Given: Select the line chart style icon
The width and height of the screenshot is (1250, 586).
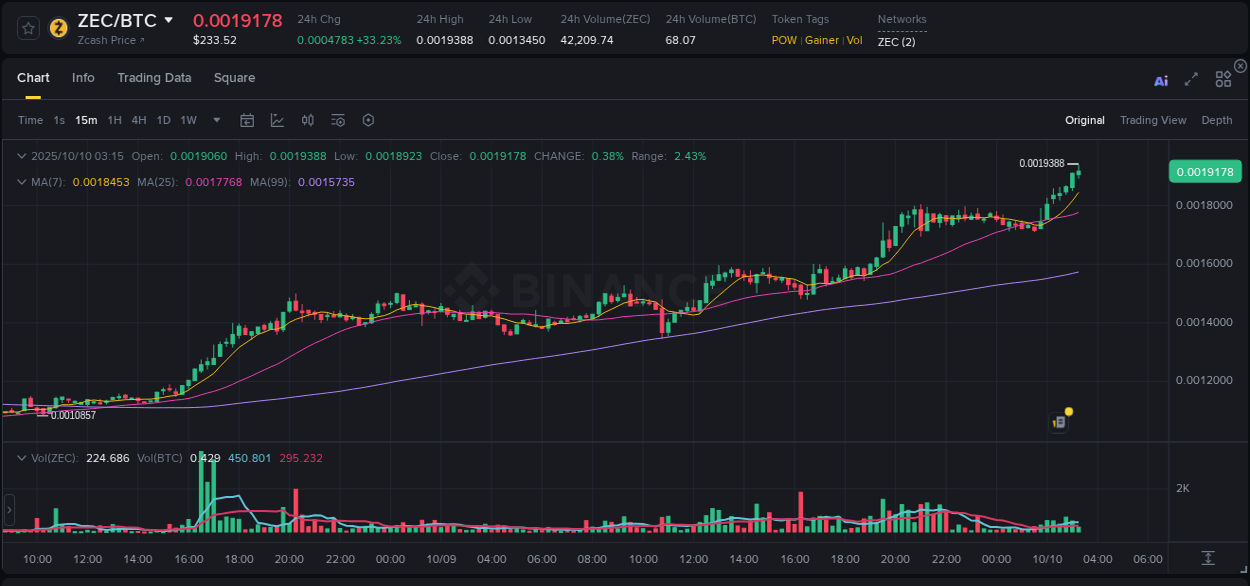Looking at the screenshot, I should click(x=277, y=120).
